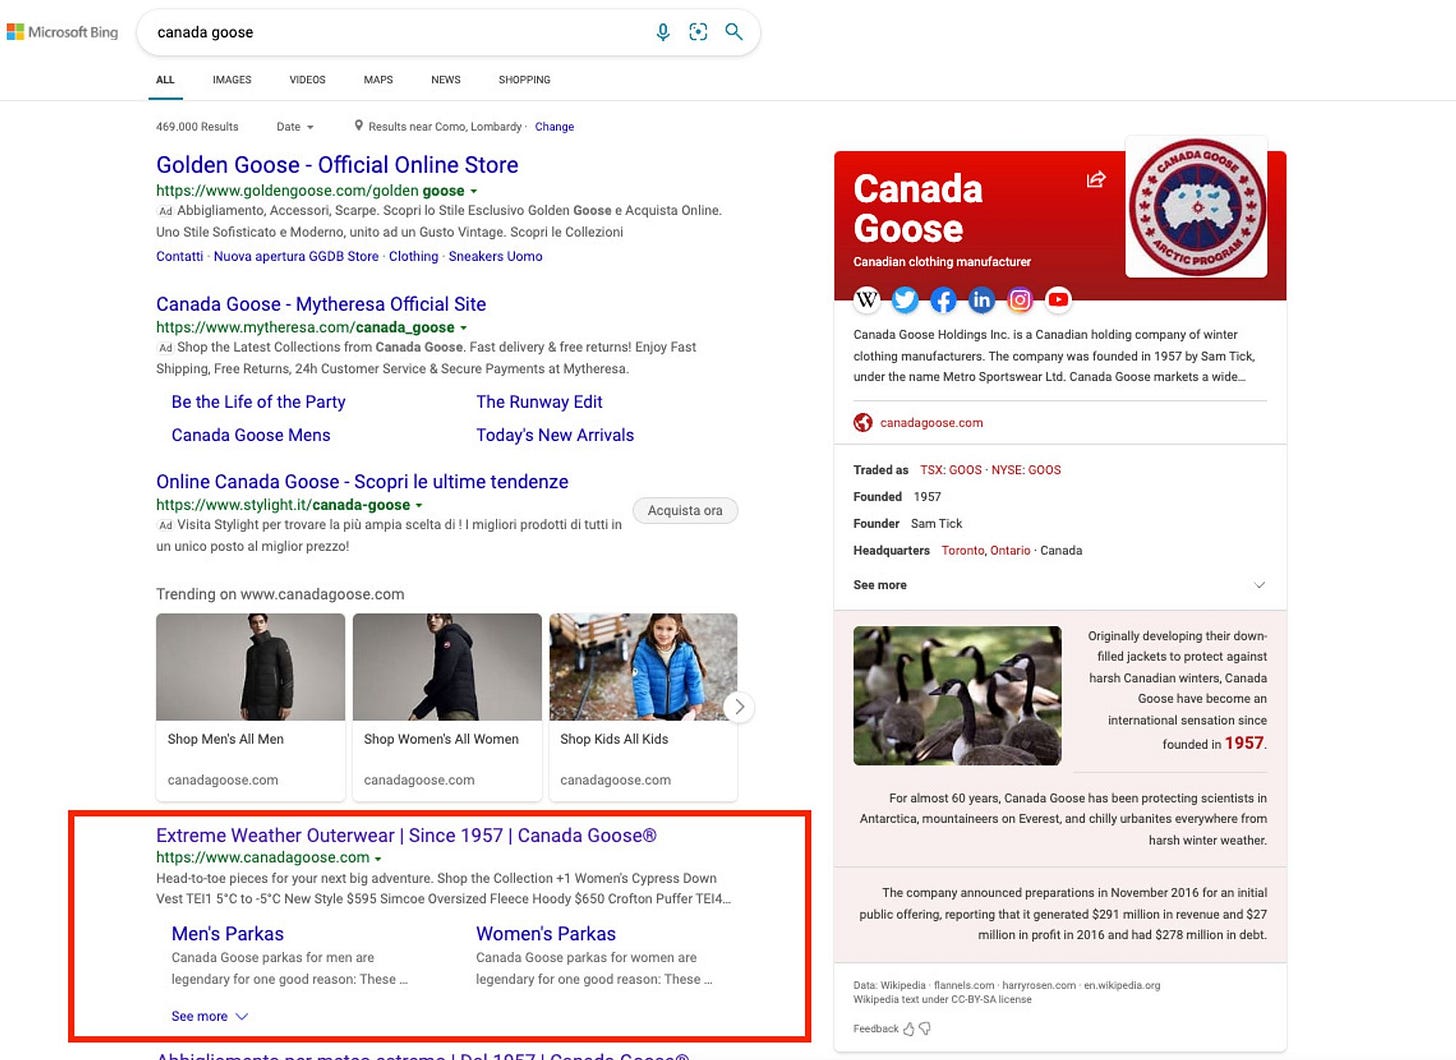Click the TSX: GOOS ticker link
The width and height of the screenshot is (1456, 1060).
pyautogui.click(x=951, y=470)
